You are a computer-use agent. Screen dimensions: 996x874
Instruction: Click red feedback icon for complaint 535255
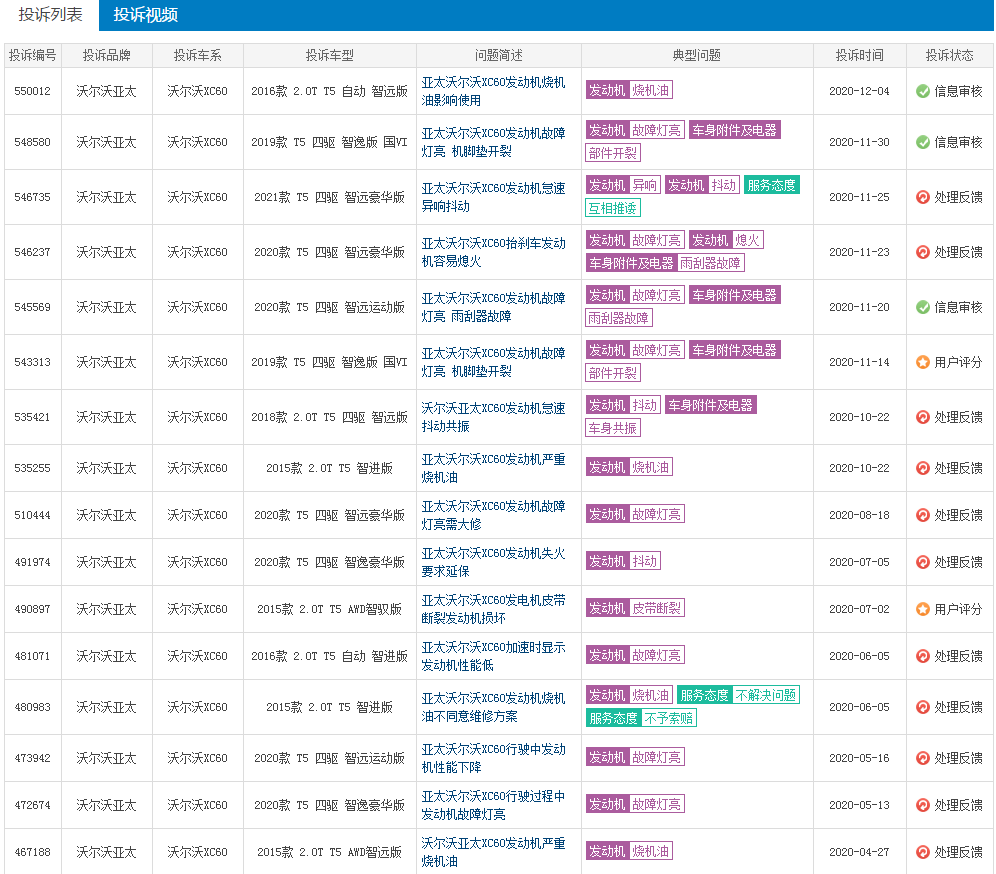point(923,468)
